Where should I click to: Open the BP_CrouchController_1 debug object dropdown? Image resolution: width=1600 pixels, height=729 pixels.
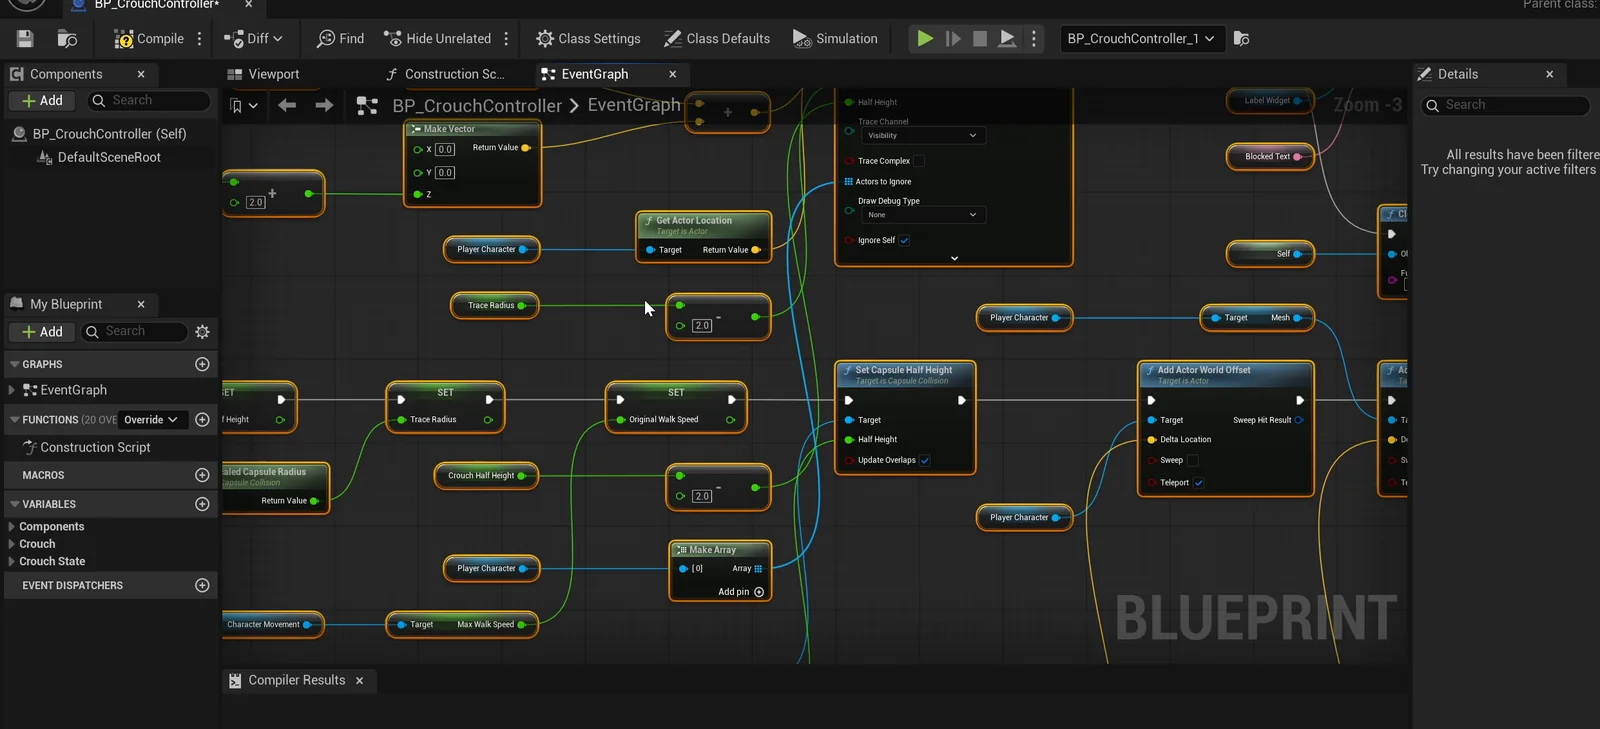click(1141, 39)
